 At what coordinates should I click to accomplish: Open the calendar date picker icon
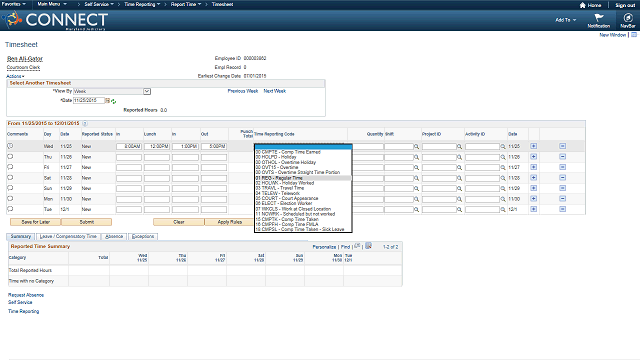pyautogui.click(x=108, y=100)
